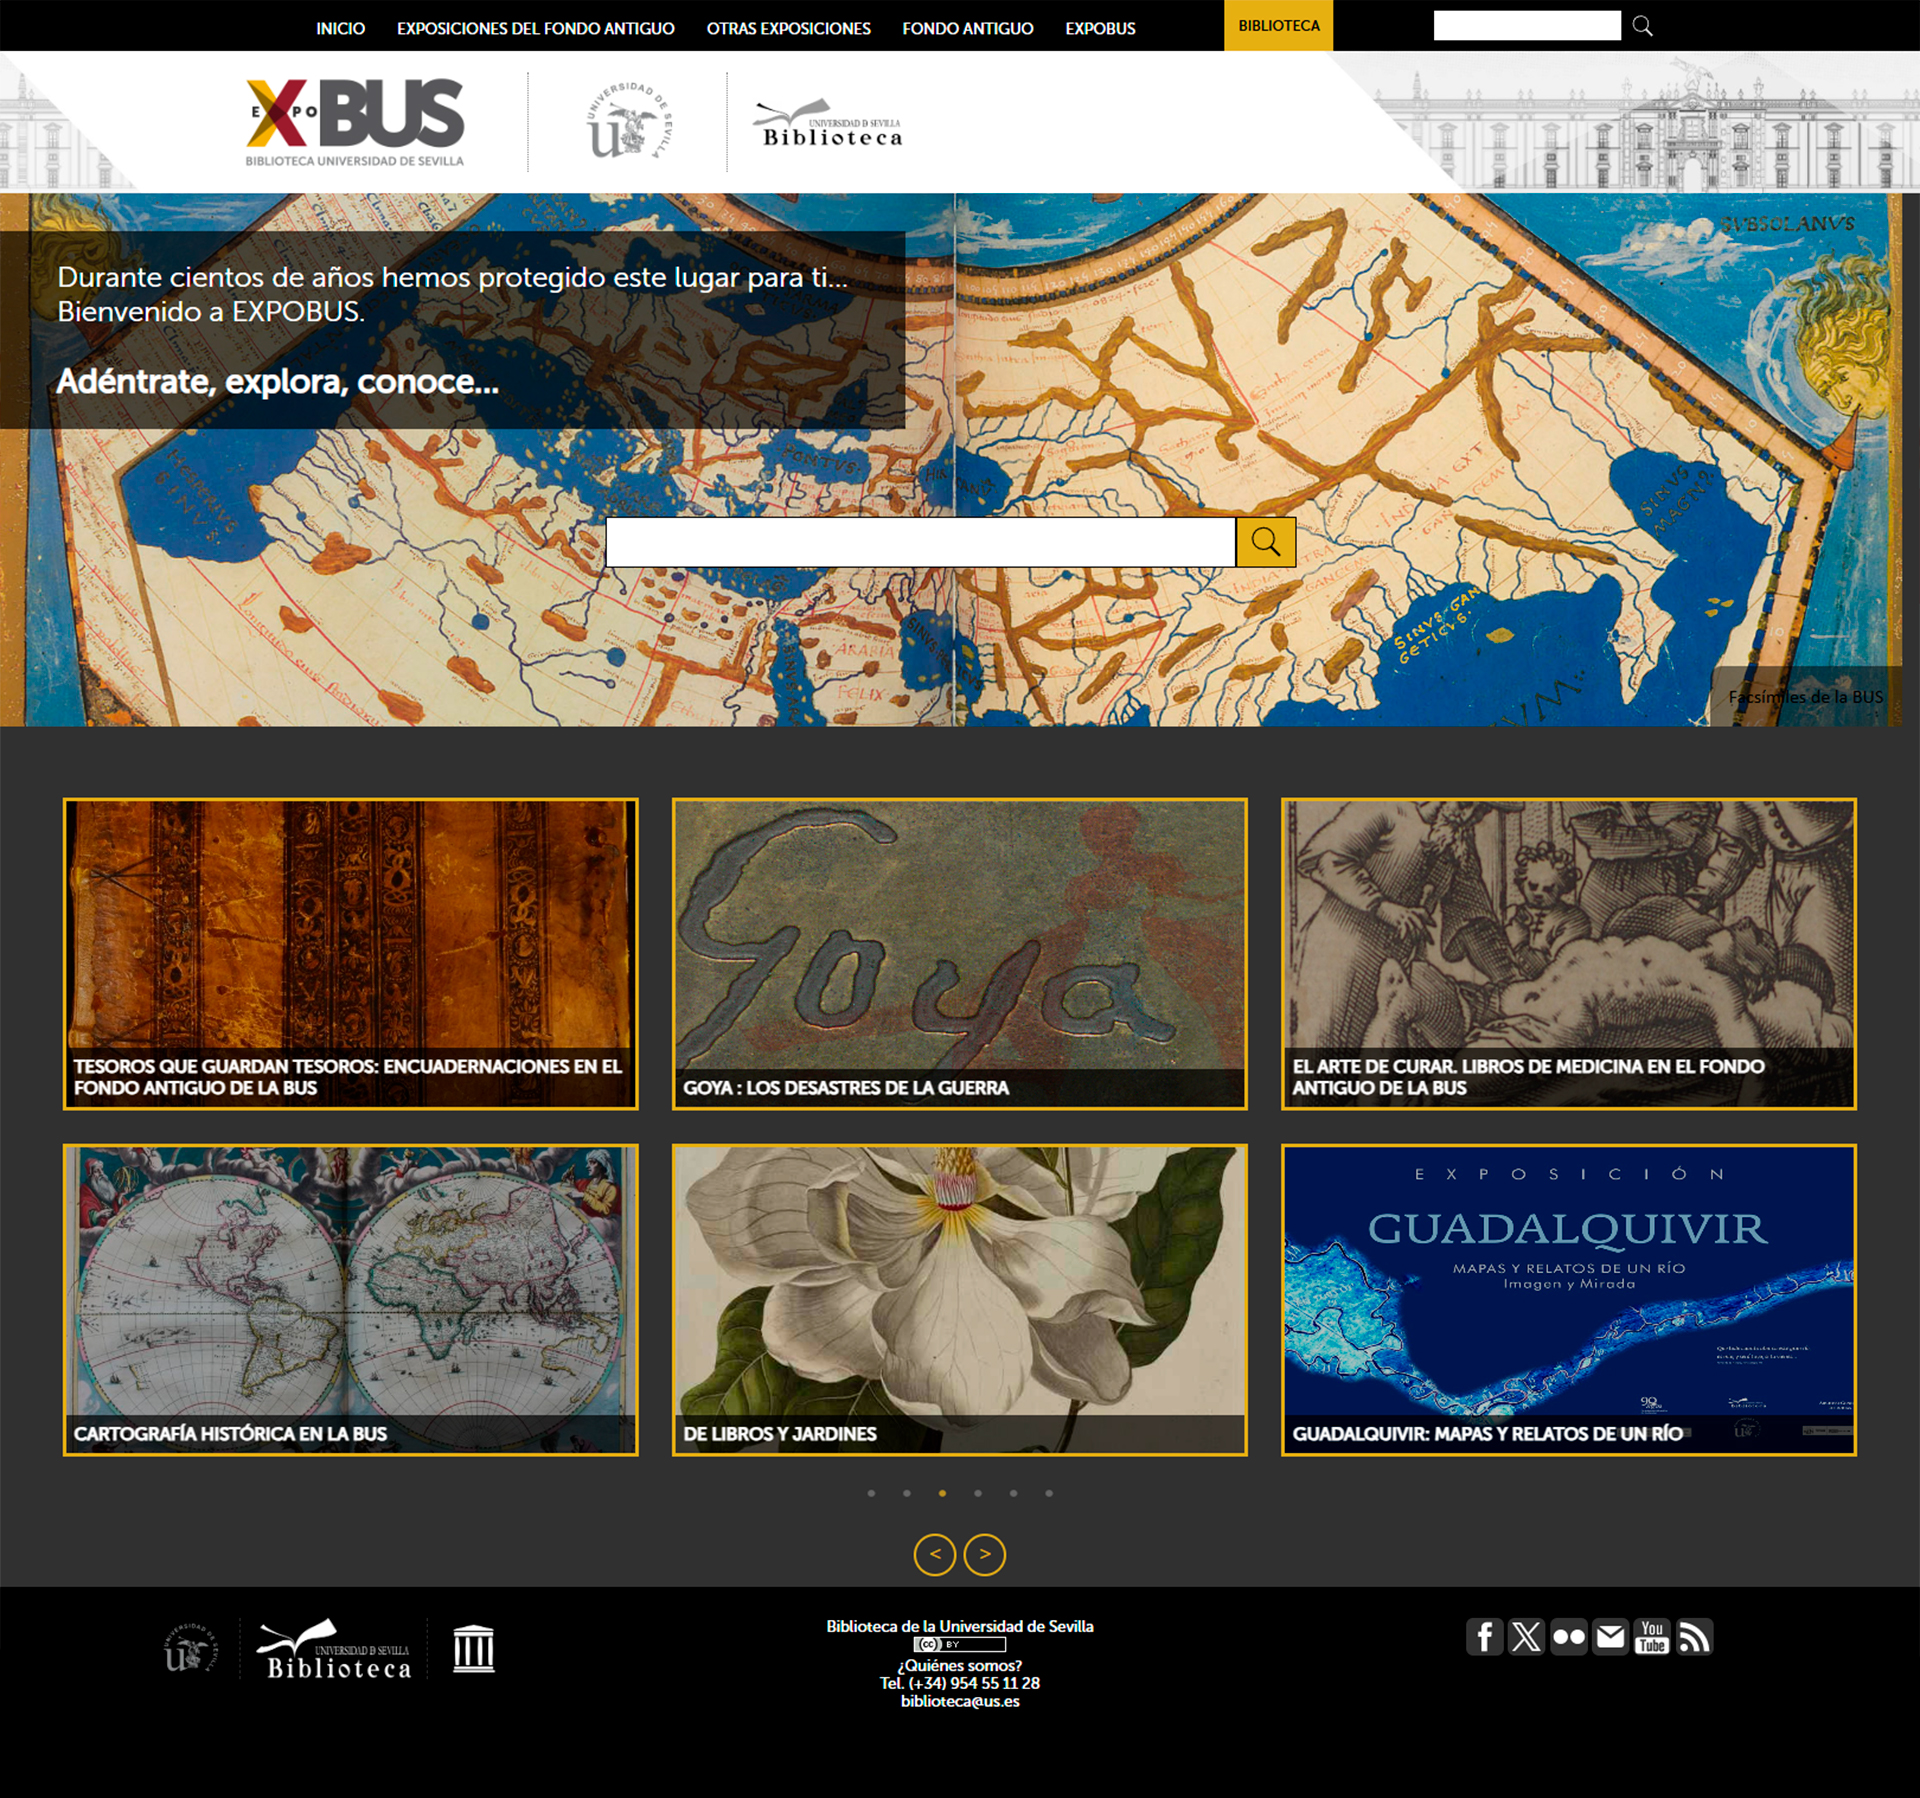Select the first carousel pagination dot

(871, 1493)
